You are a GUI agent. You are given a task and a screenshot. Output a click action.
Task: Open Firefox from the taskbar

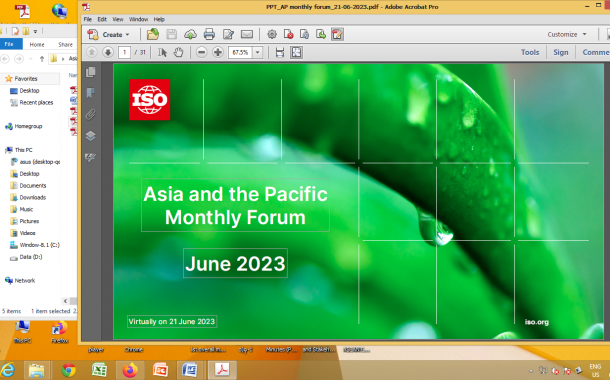point(130,370)
